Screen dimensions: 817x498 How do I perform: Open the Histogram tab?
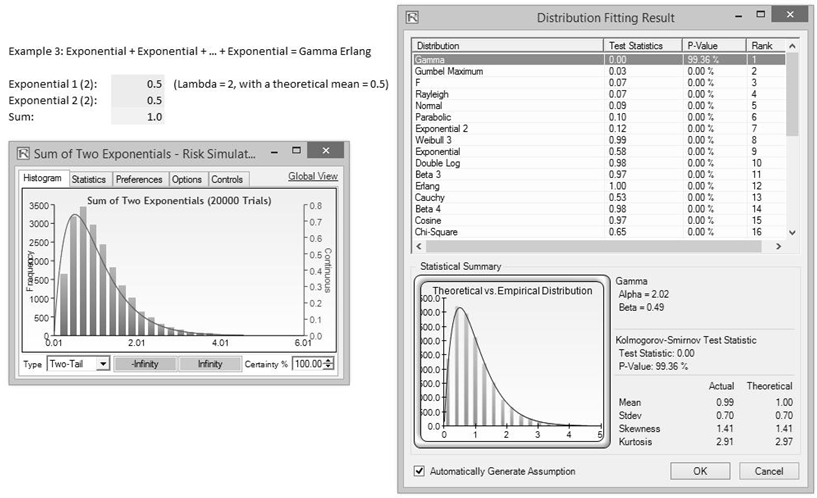tap(43, 178)
